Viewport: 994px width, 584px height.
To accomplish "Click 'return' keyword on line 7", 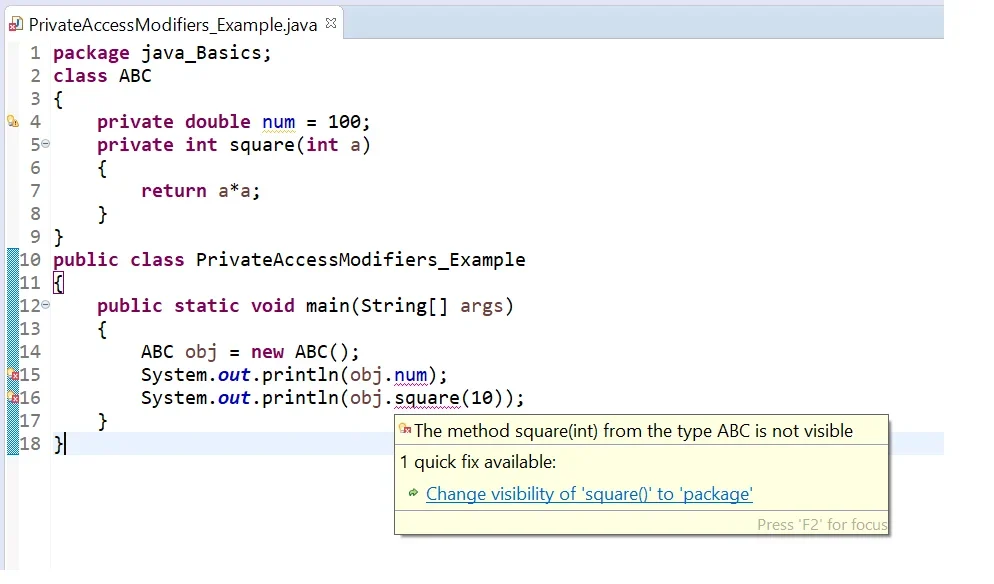I will pyautogui.click(x=174, y=191).
